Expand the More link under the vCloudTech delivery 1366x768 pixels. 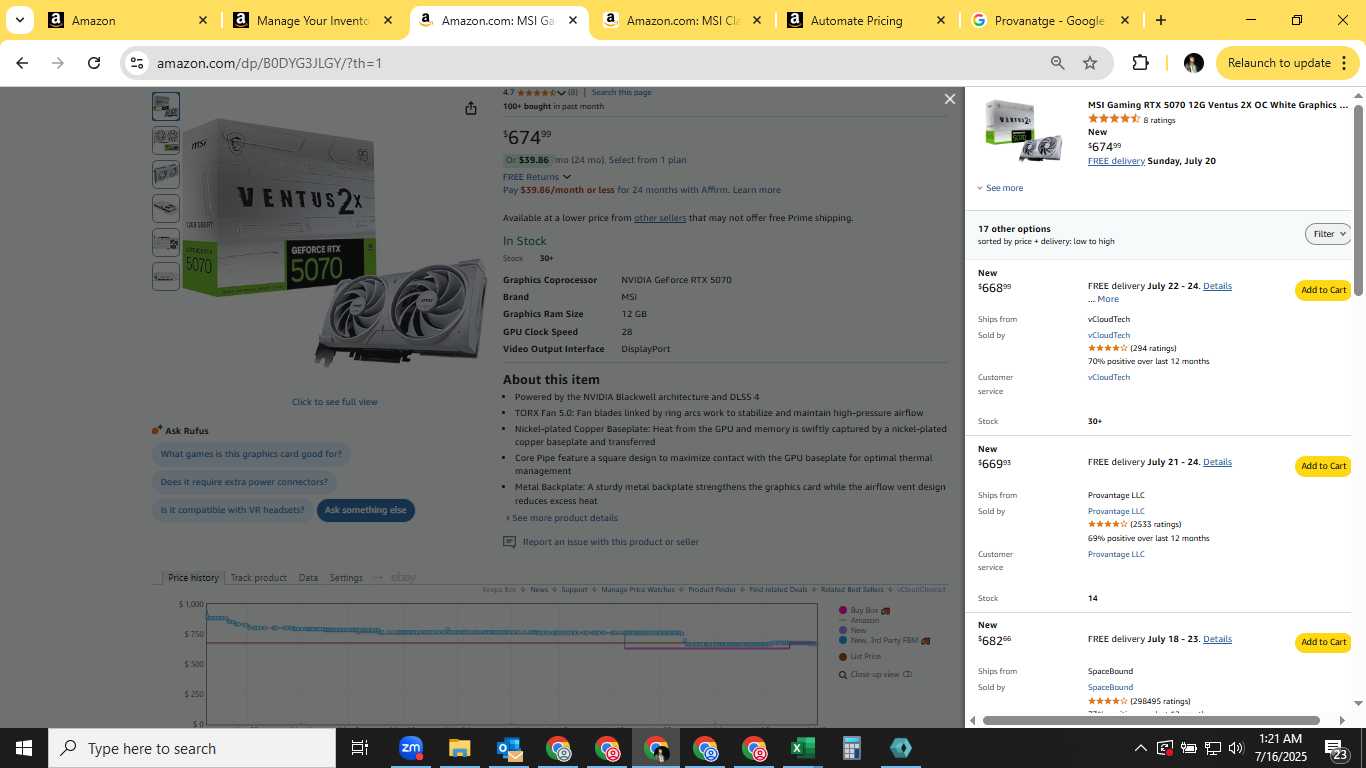coord(1107,299)
